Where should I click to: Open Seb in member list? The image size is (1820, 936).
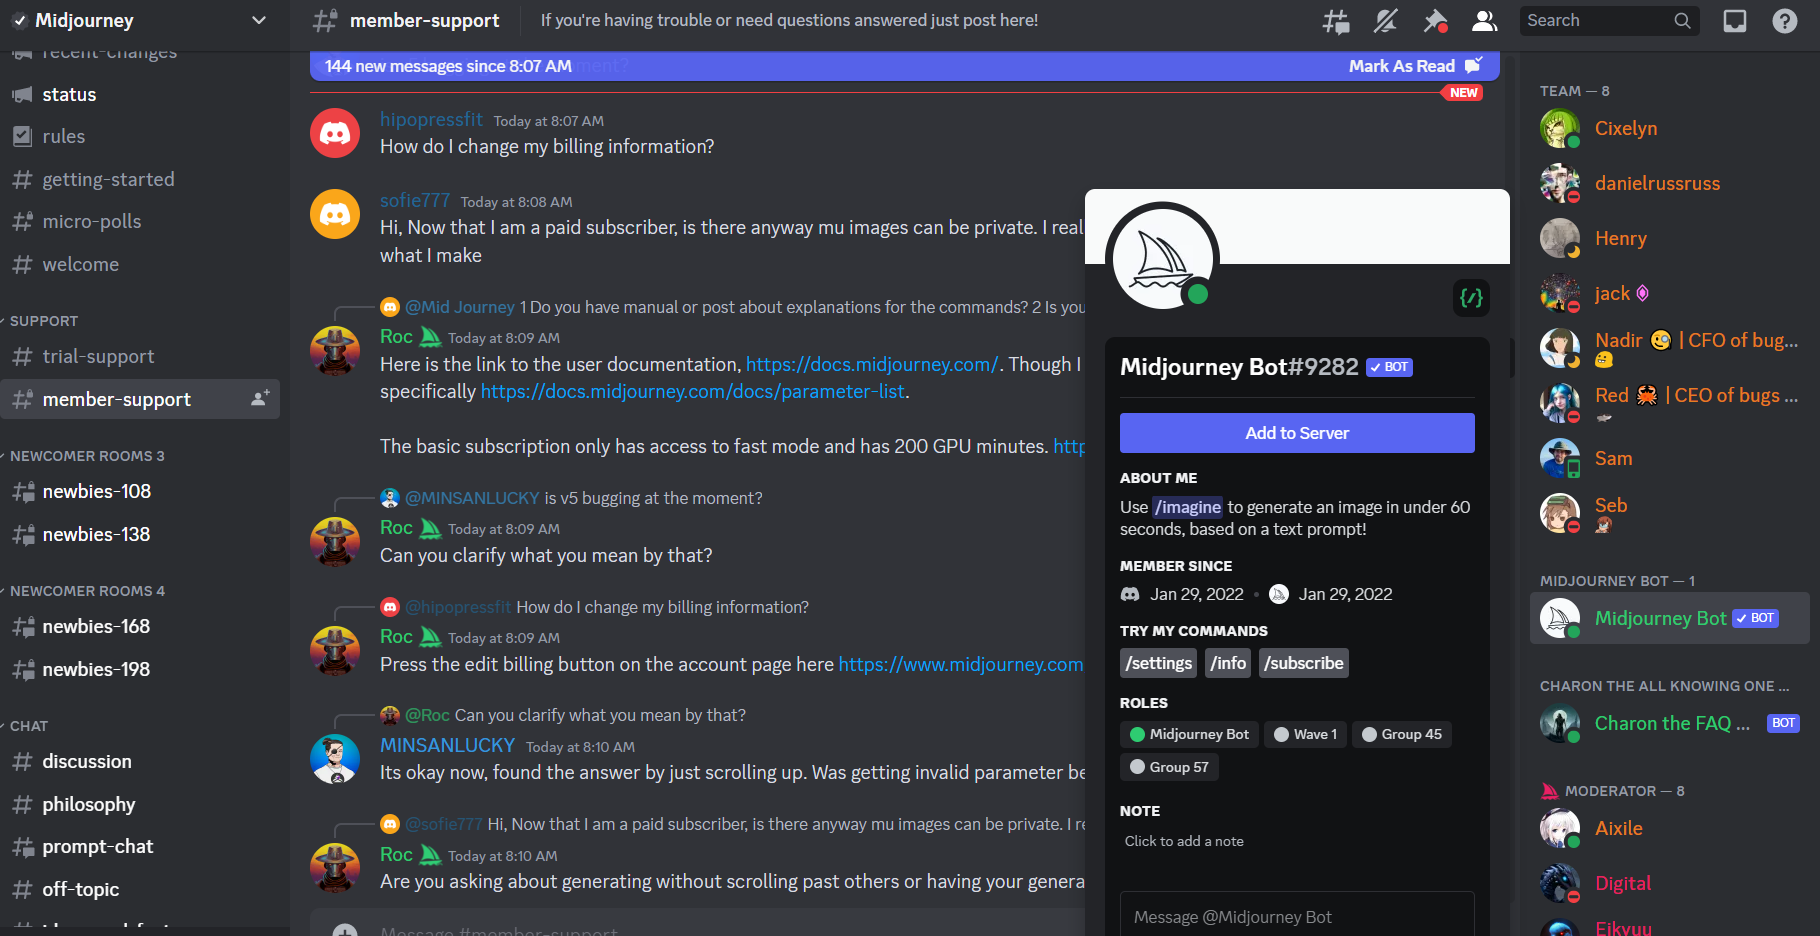pos(1670,514)
